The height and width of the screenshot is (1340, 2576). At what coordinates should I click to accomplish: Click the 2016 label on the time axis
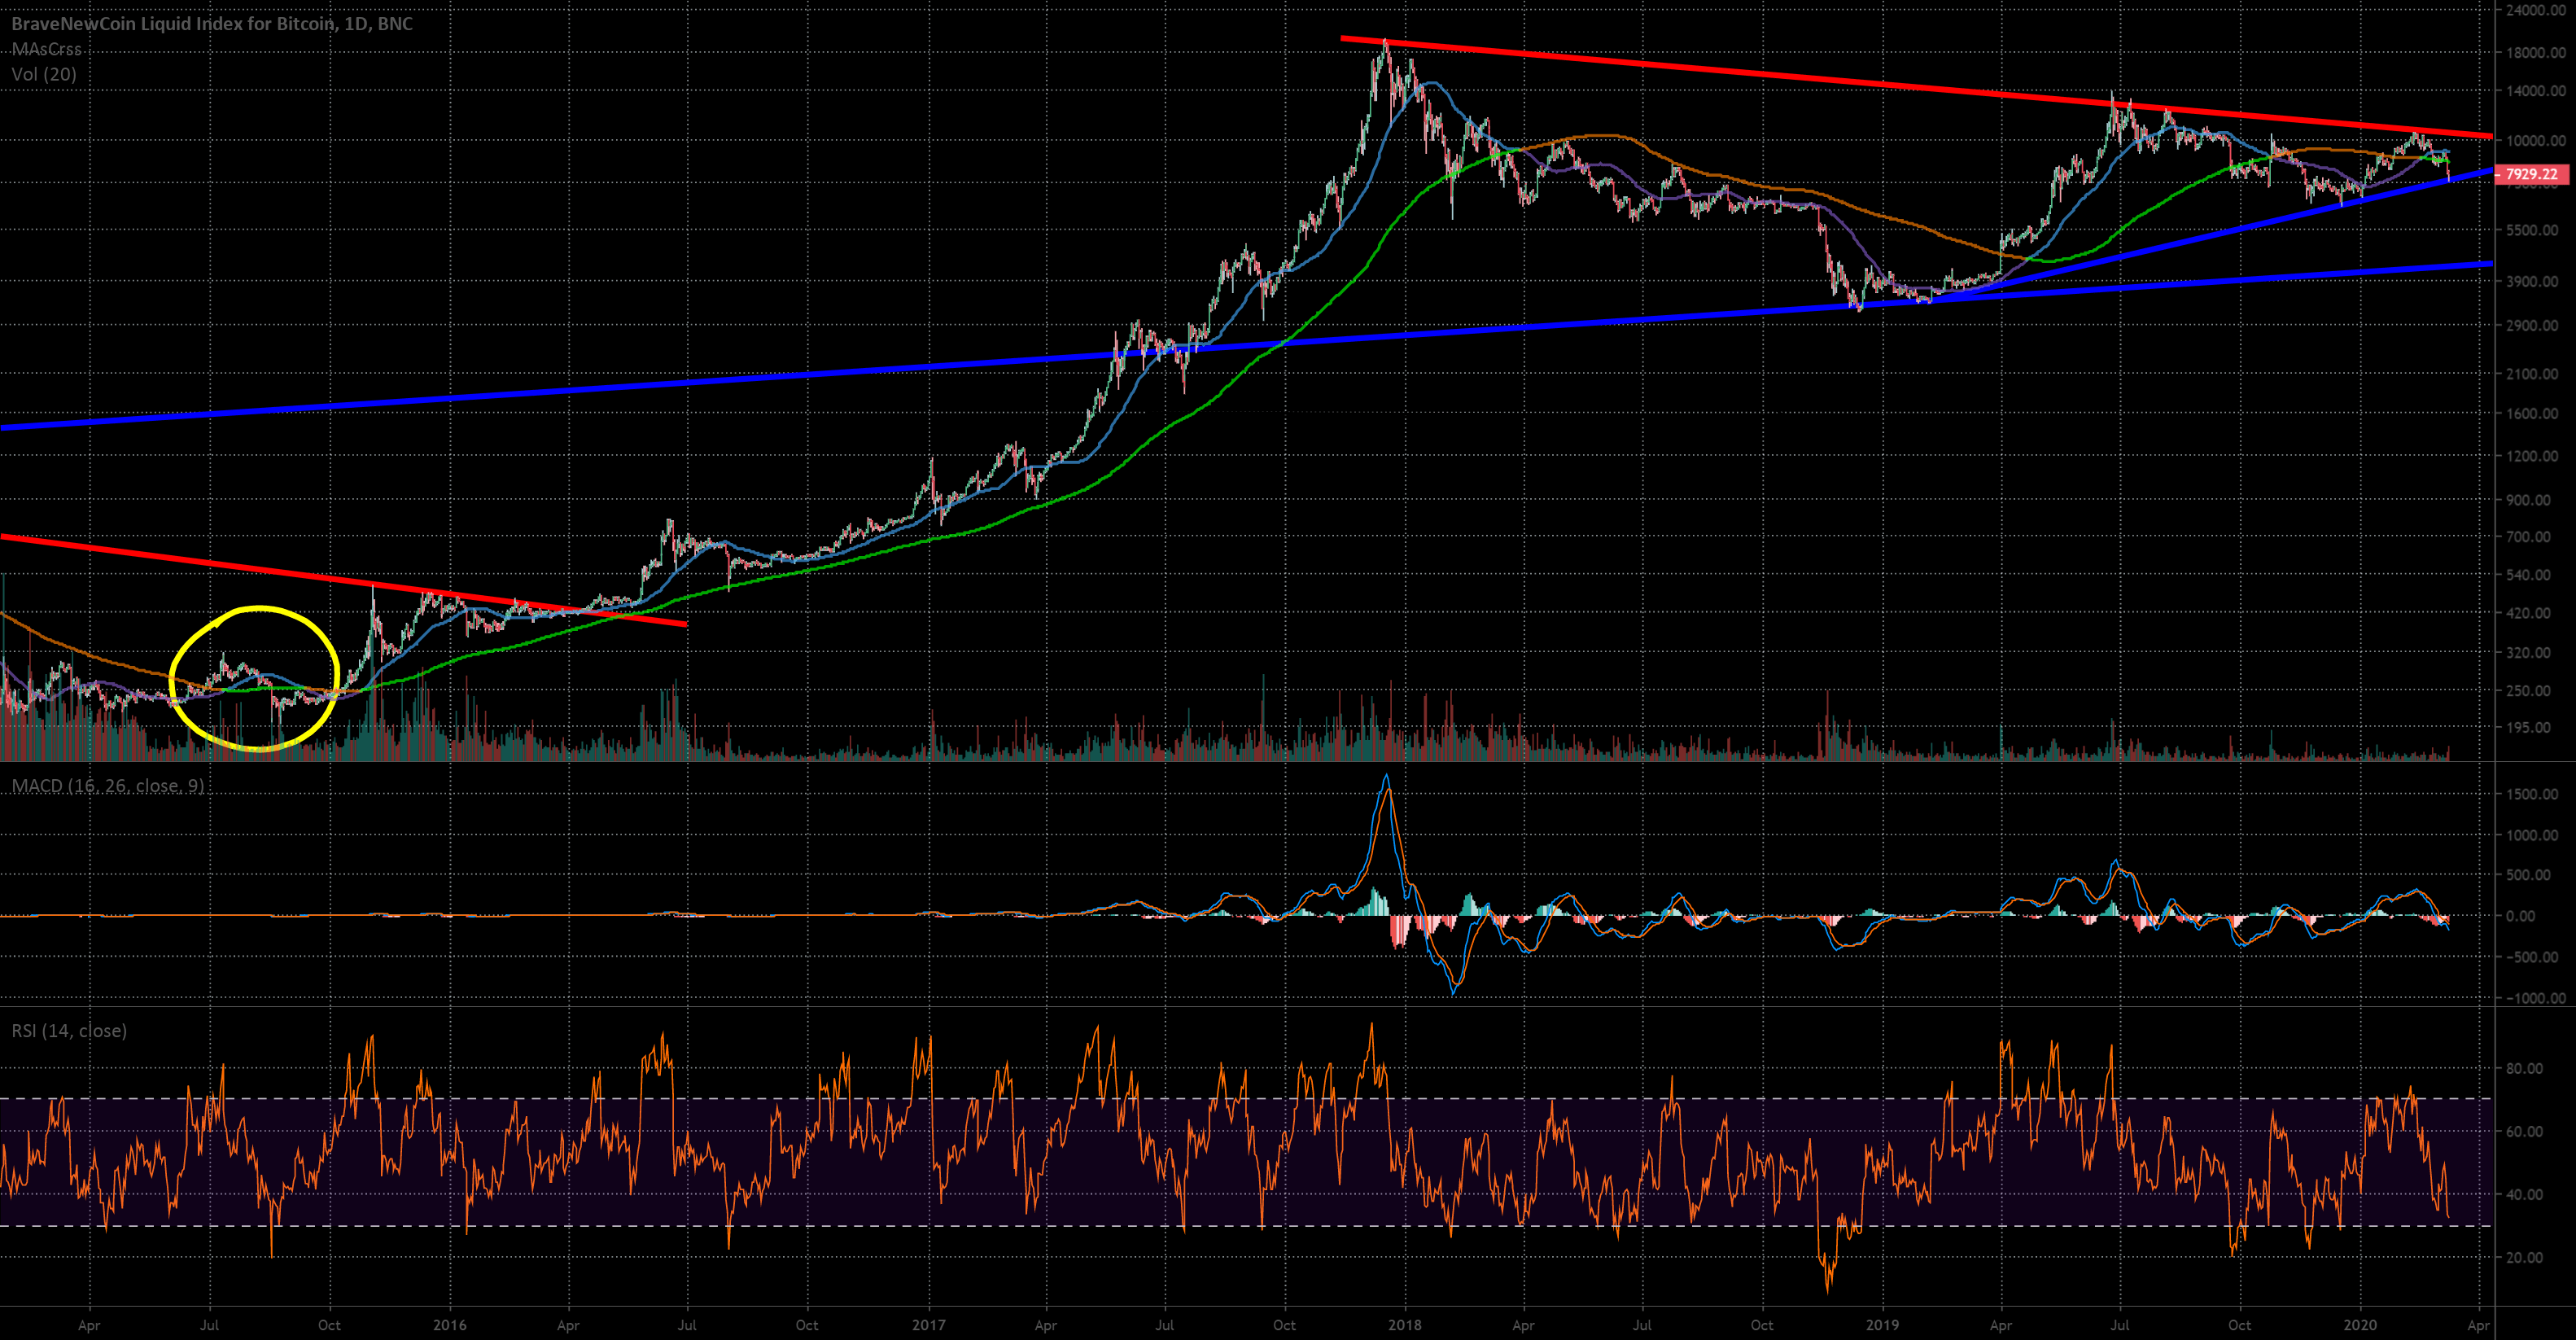(449, 1325)
